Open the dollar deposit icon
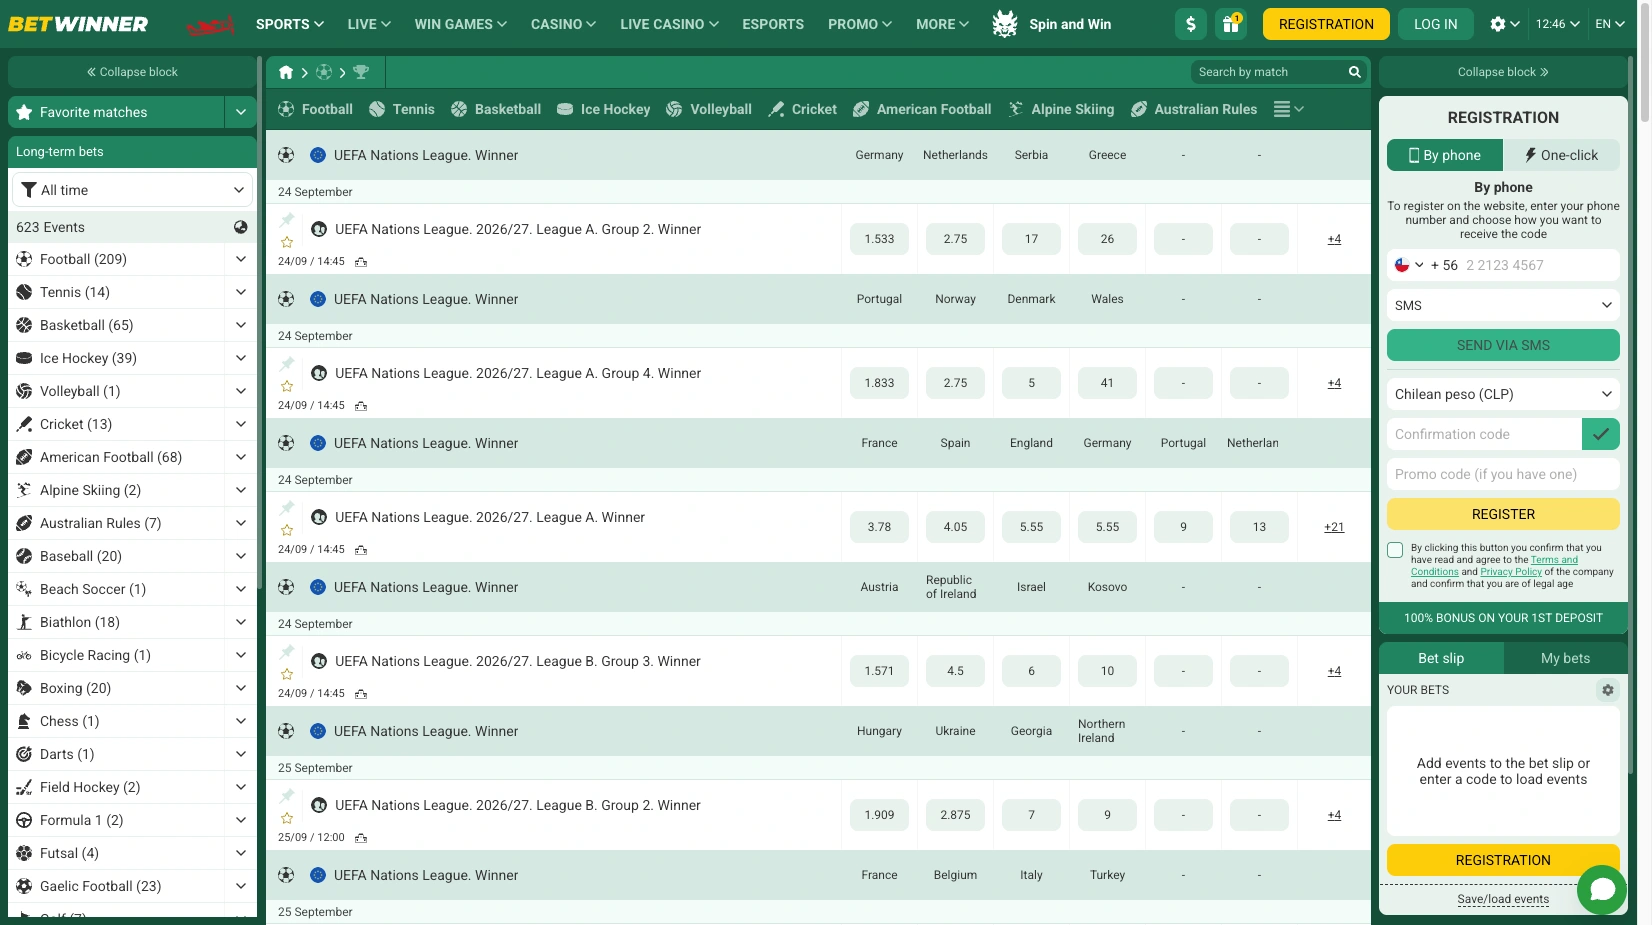The image size is (1652, 925). click(1190, 24)
